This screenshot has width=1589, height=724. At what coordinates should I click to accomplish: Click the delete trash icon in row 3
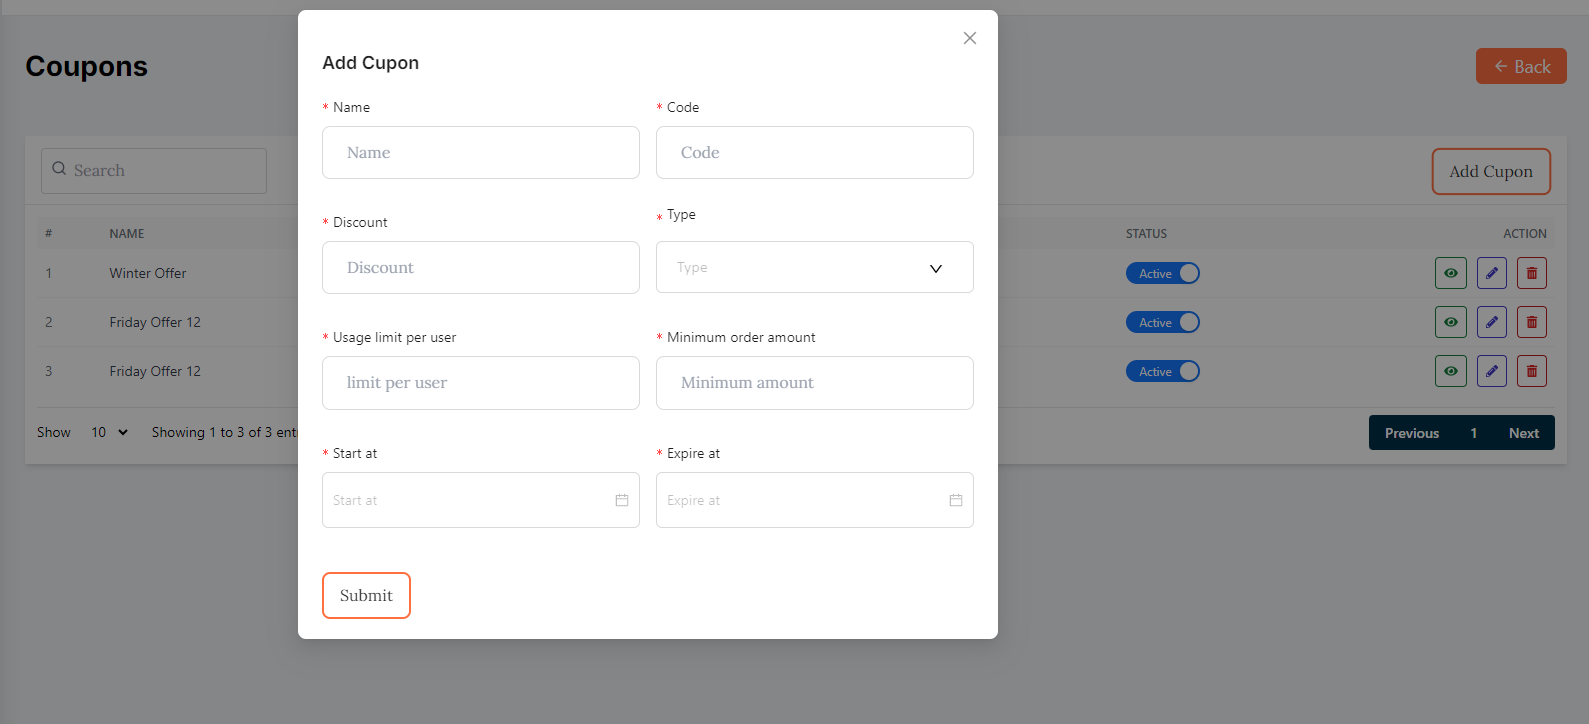pyautogui.click(x=1531, y=371)
